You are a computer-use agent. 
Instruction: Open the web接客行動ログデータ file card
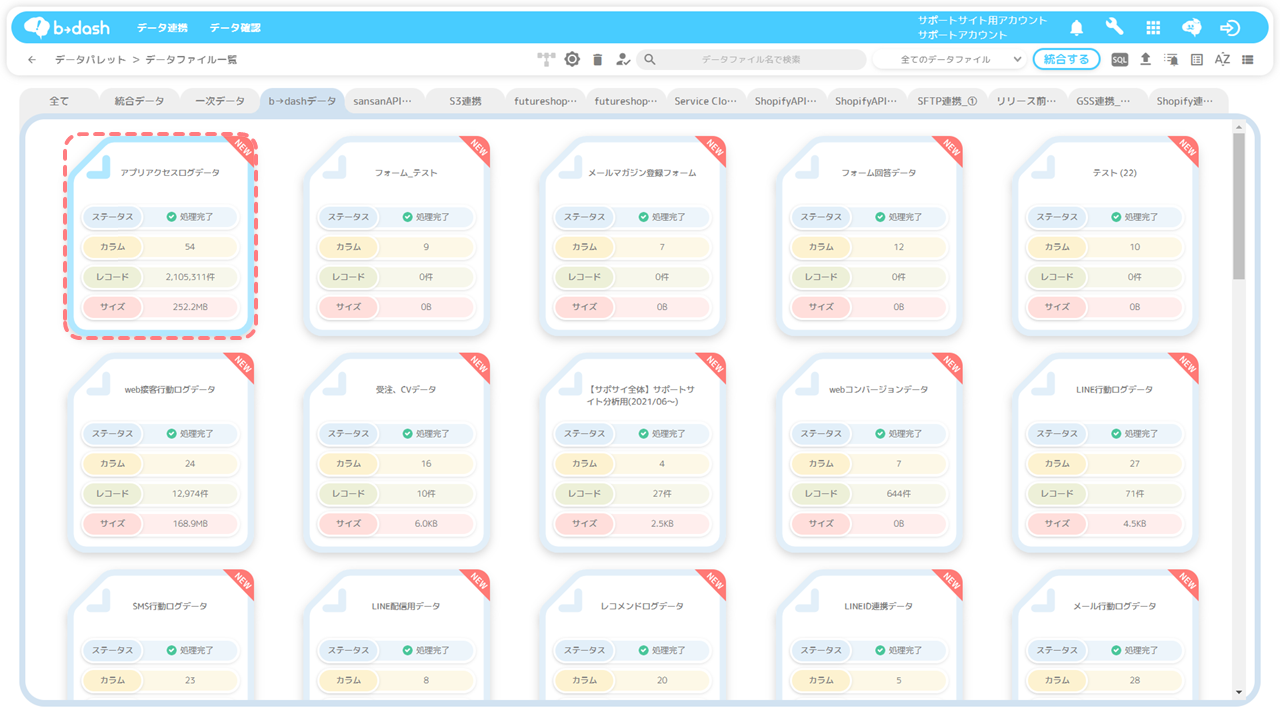coord(161,452)
